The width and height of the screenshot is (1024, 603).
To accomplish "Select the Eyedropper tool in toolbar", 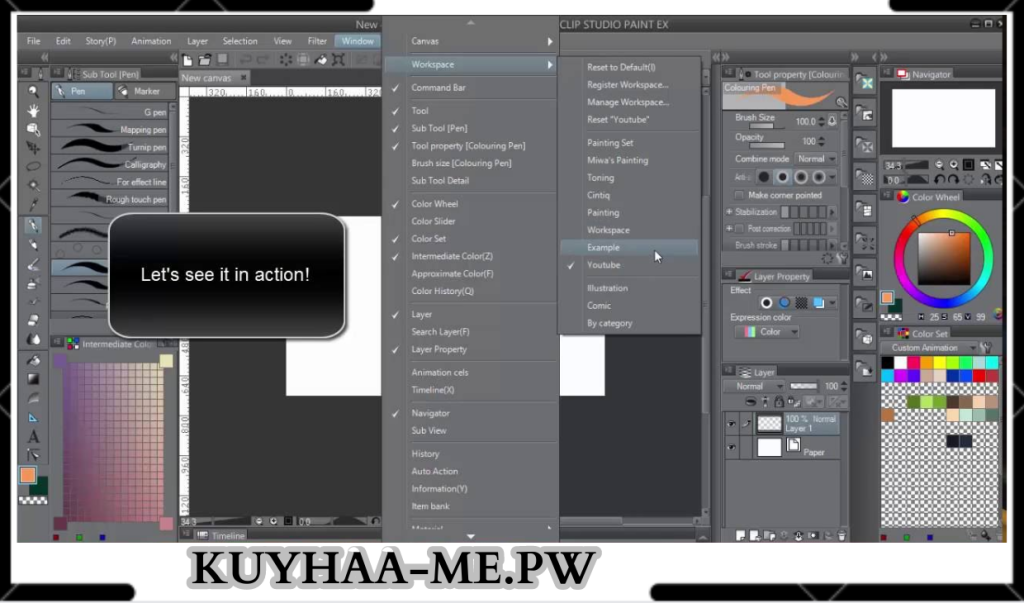I will coord(33,204).
